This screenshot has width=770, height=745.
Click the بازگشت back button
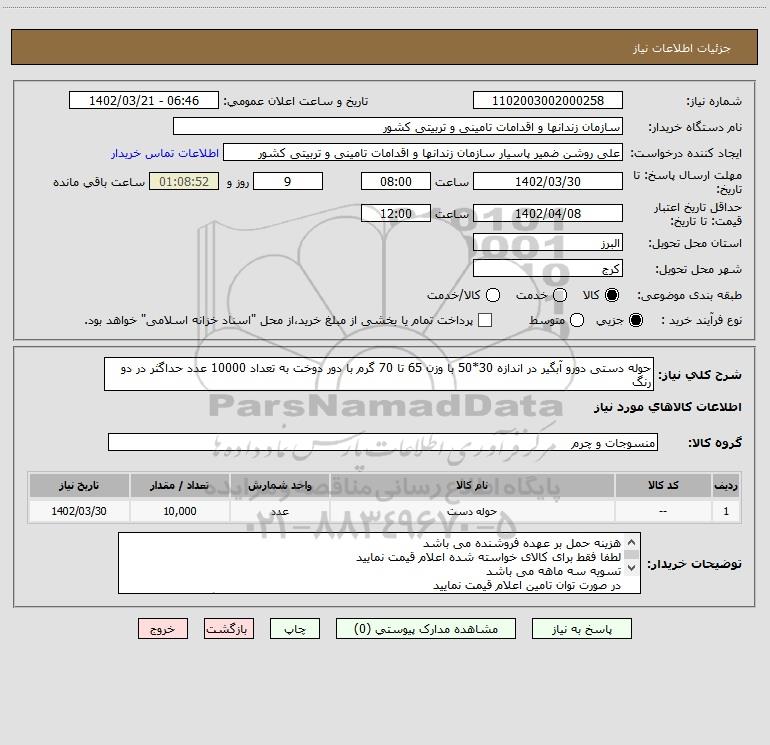coord(229,629)
